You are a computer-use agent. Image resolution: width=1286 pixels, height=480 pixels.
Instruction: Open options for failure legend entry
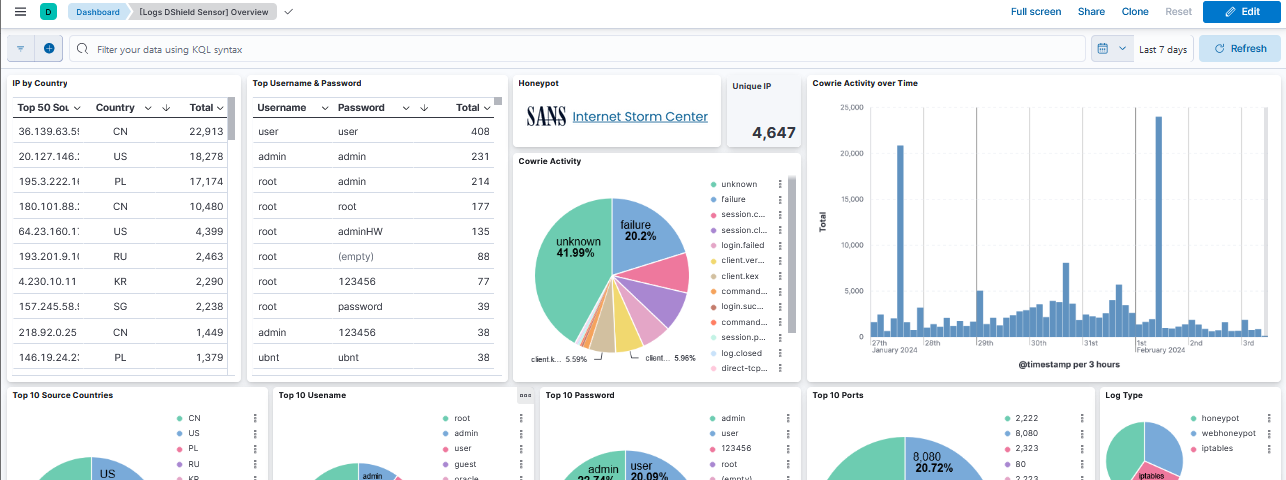(x=780, y=200)
